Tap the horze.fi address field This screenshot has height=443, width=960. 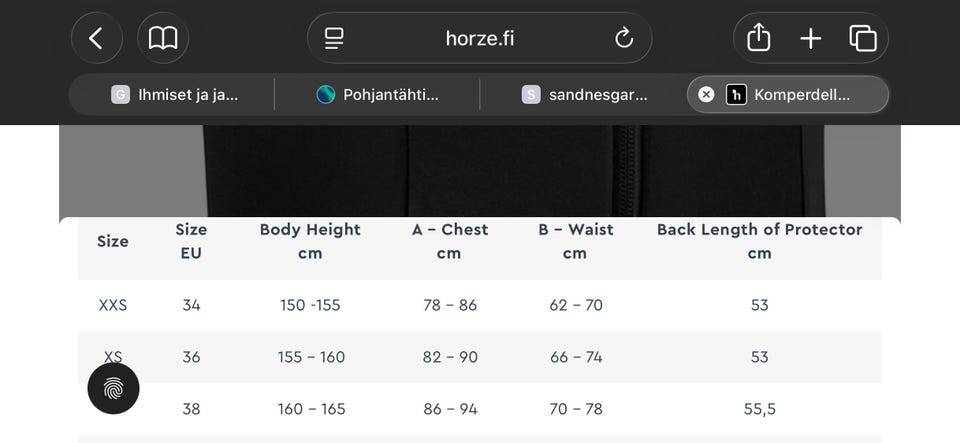point(480,39)
